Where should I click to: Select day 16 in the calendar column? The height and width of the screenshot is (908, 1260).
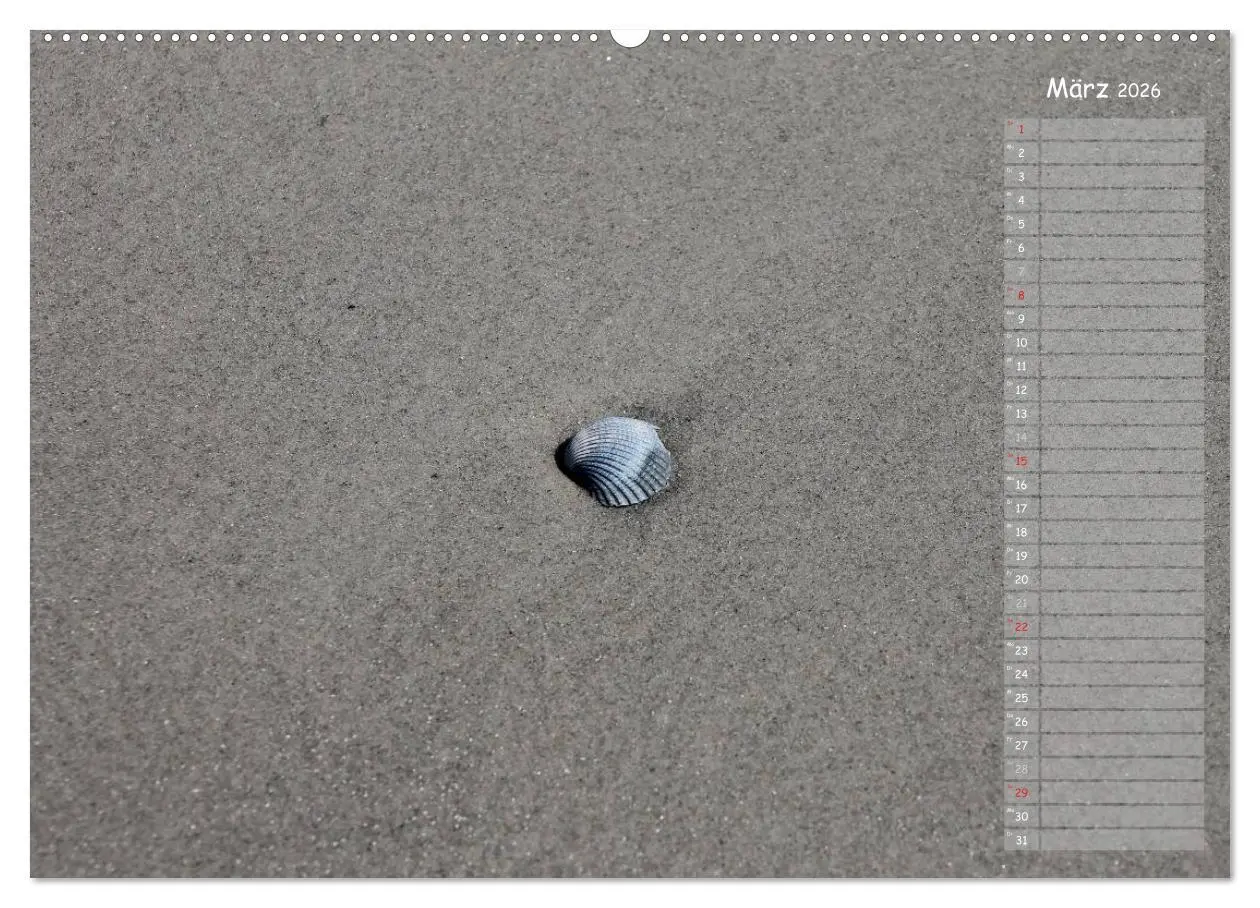(1021, 485)
